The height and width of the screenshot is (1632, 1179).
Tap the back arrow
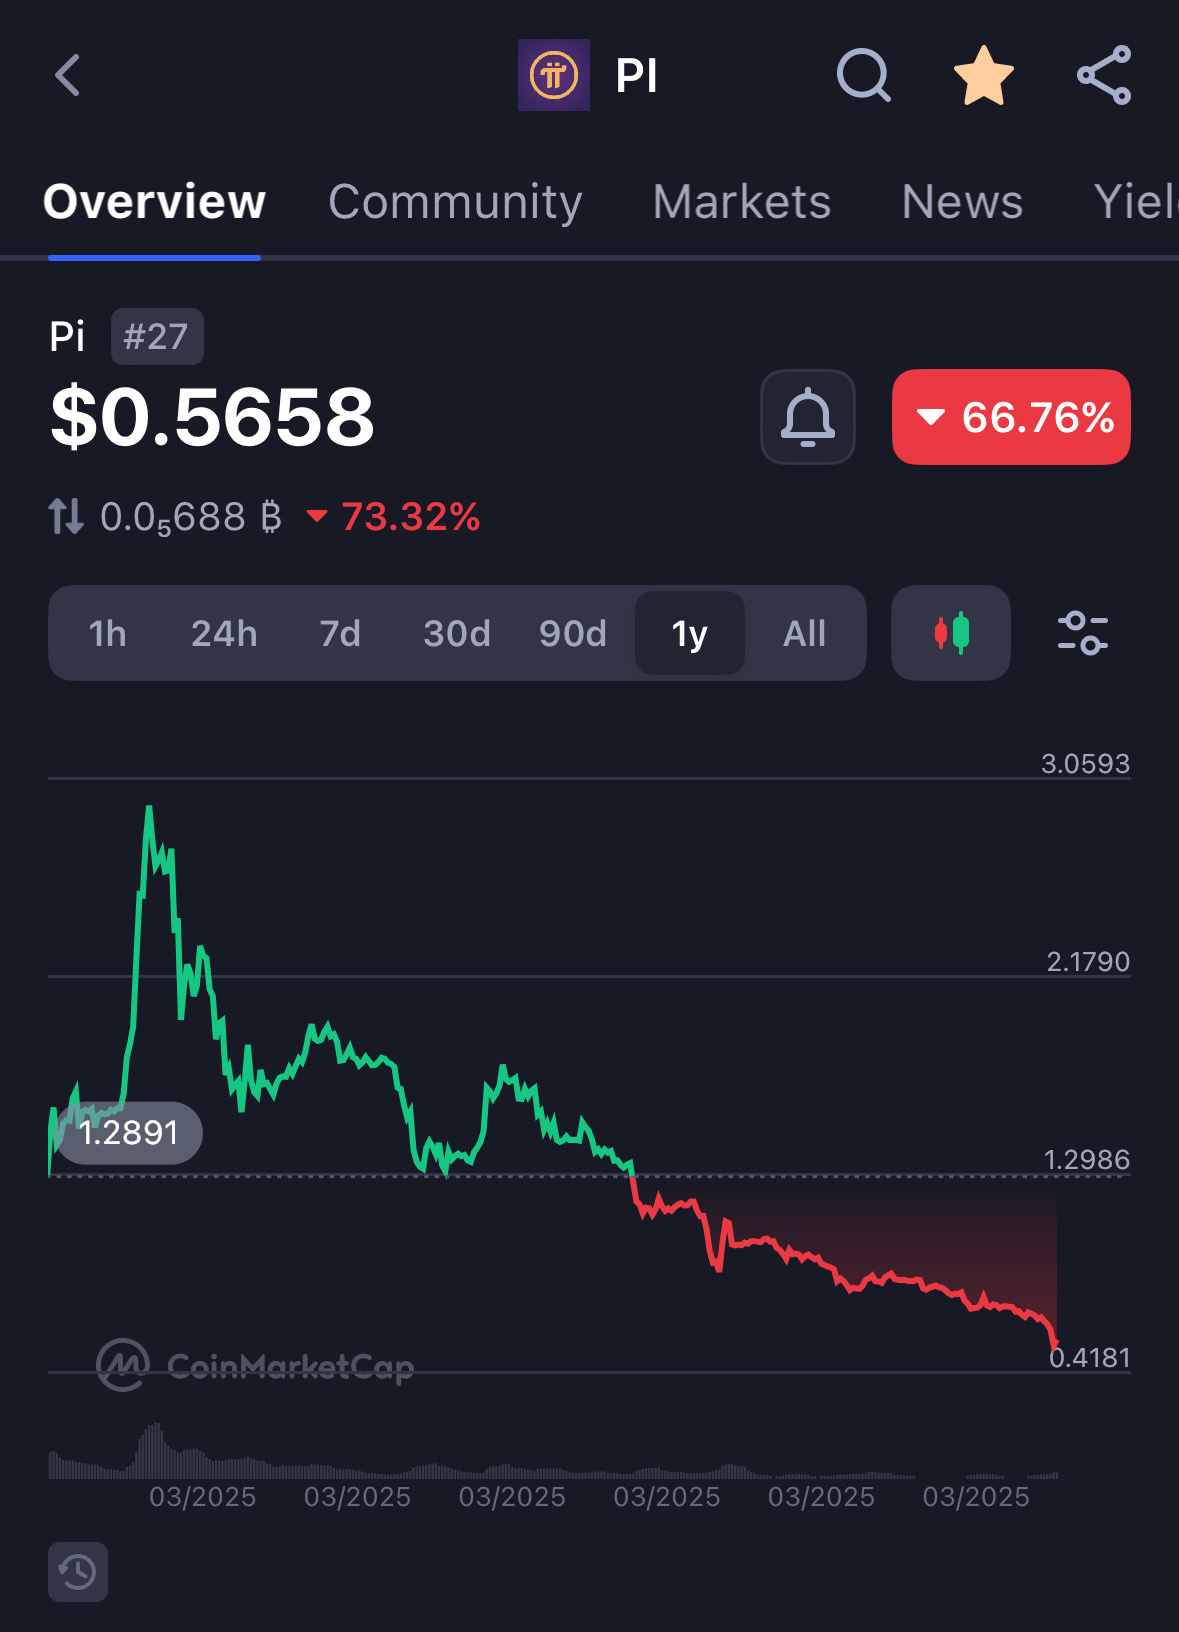click(68, 75)
